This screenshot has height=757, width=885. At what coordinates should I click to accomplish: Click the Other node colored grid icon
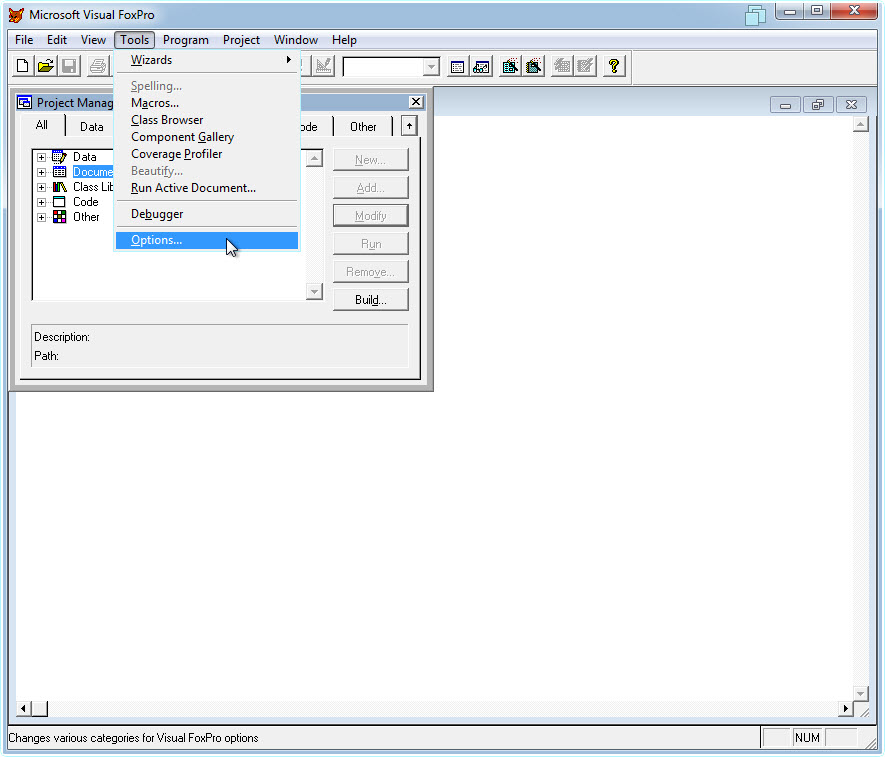click(59, 217)
